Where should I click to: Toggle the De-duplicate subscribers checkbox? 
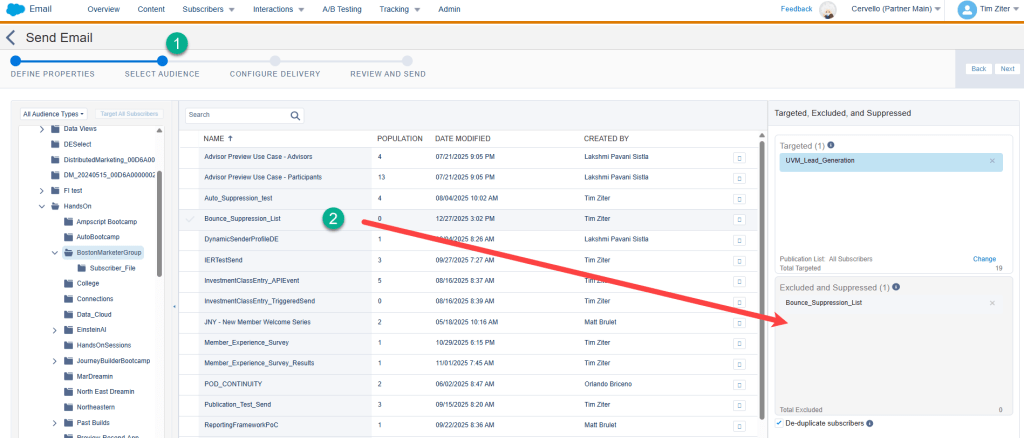(779, 423)
